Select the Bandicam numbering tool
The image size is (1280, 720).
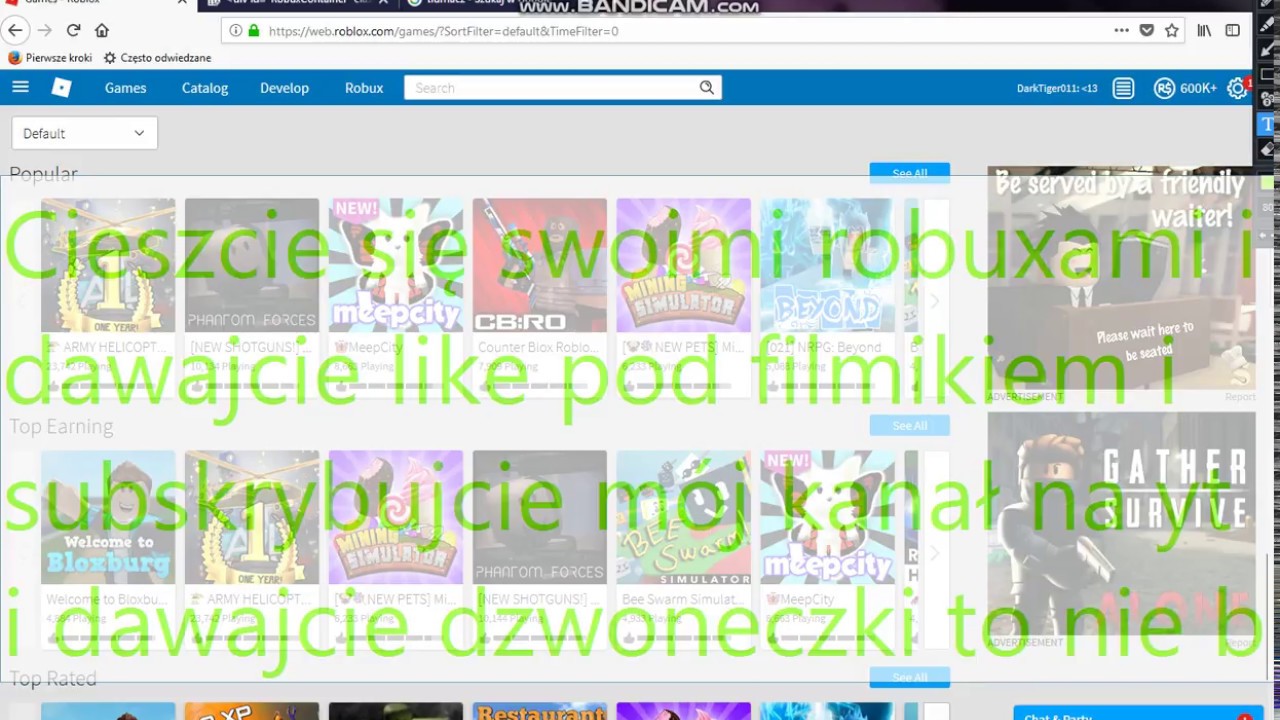point(1267,100)
